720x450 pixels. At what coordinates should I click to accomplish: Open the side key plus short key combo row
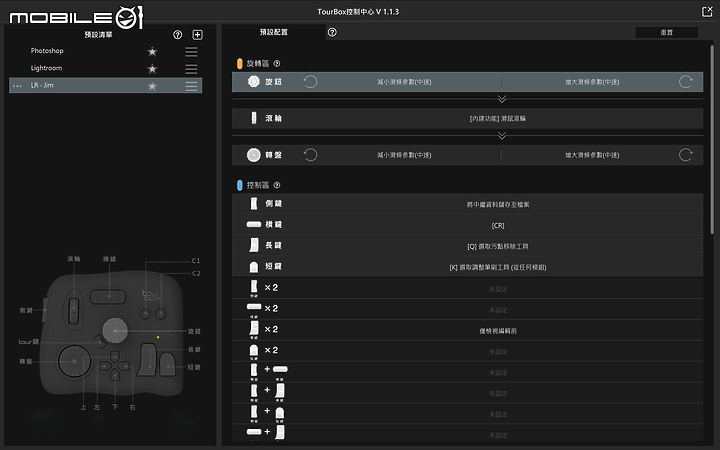coord(467,414)
